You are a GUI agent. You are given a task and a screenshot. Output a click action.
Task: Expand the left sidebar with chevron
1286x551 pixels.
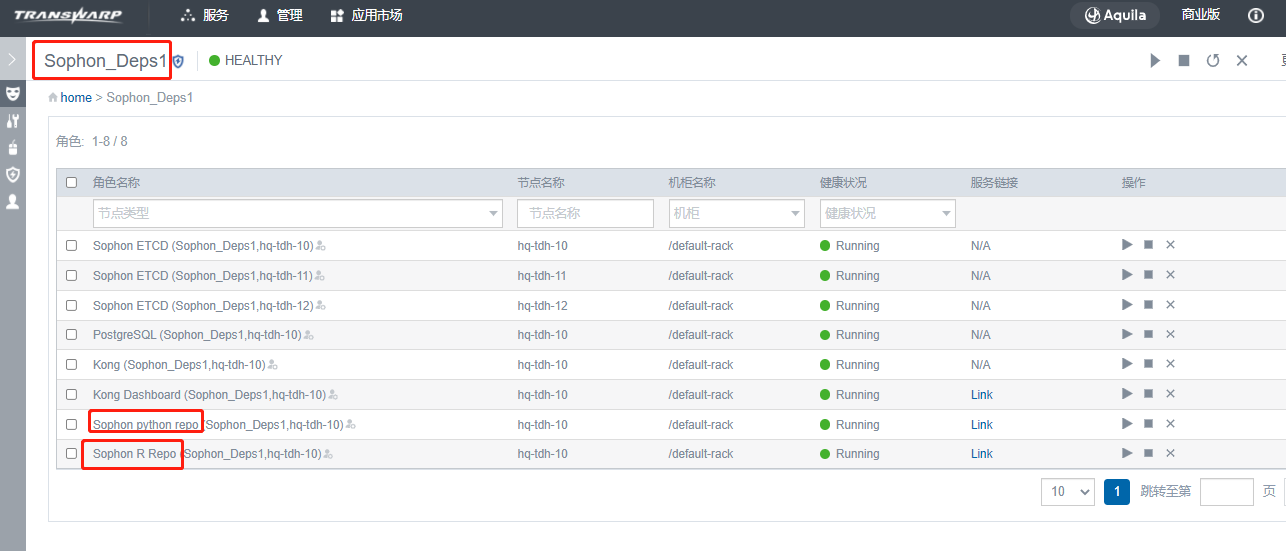pos(12,60)
